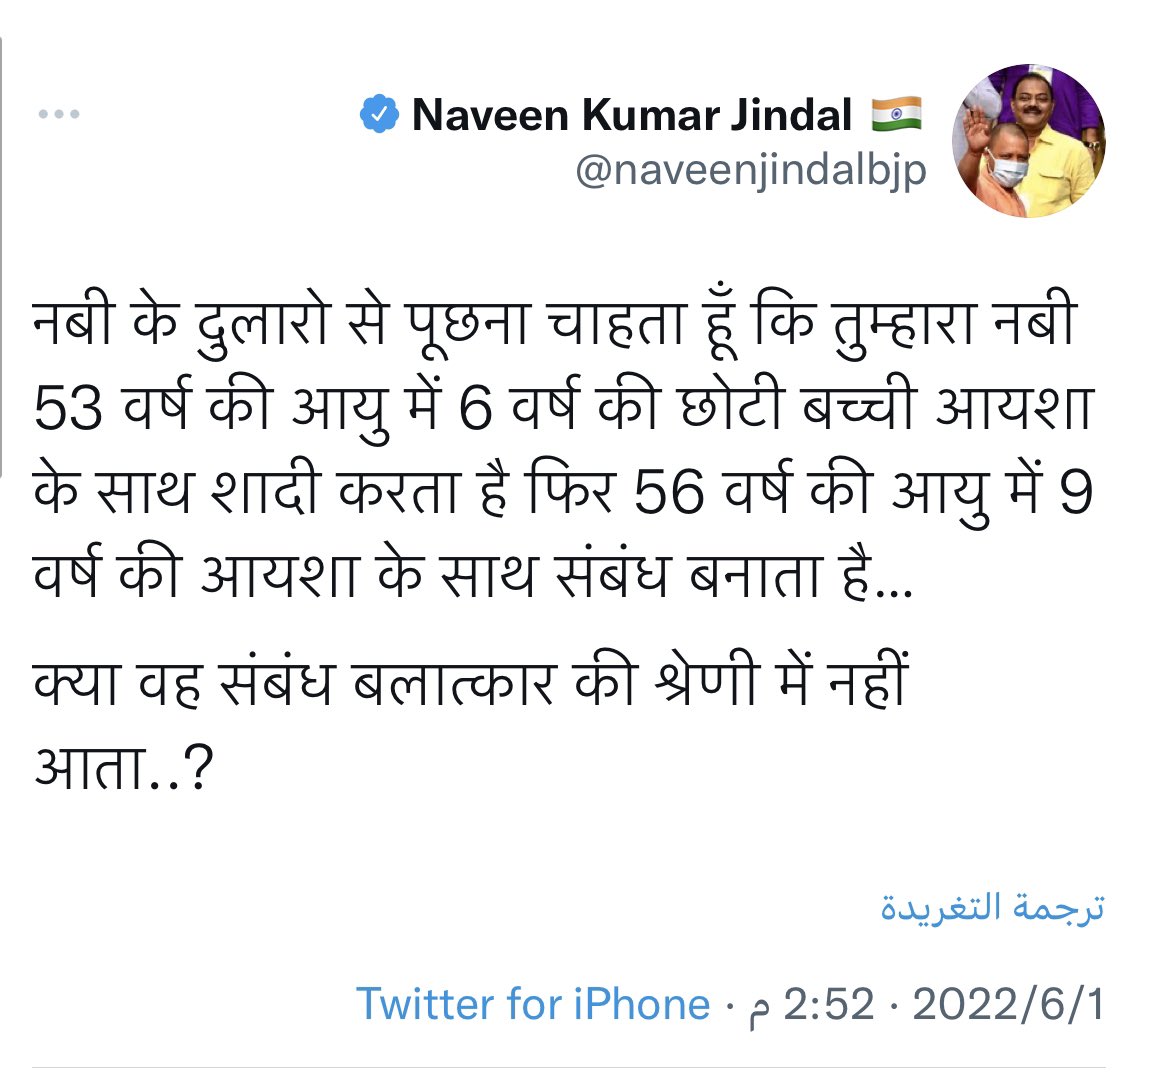Open the circular profile picture avatar
The width and height of the screenshot is (1154, 1077).
click(x=1029, y=141)
